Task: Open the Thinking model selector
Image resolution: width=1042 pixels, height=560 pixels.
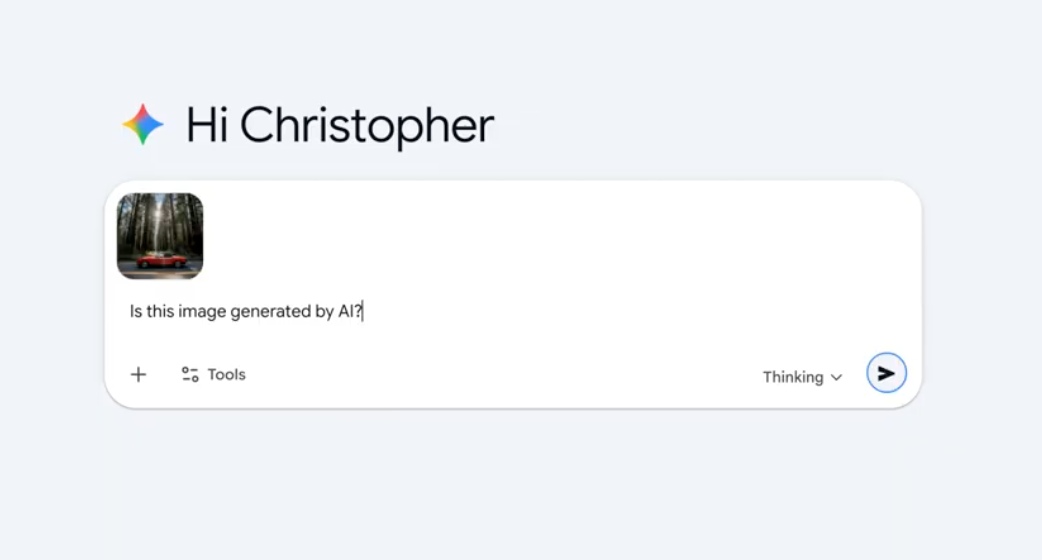Action: [802, 377]
